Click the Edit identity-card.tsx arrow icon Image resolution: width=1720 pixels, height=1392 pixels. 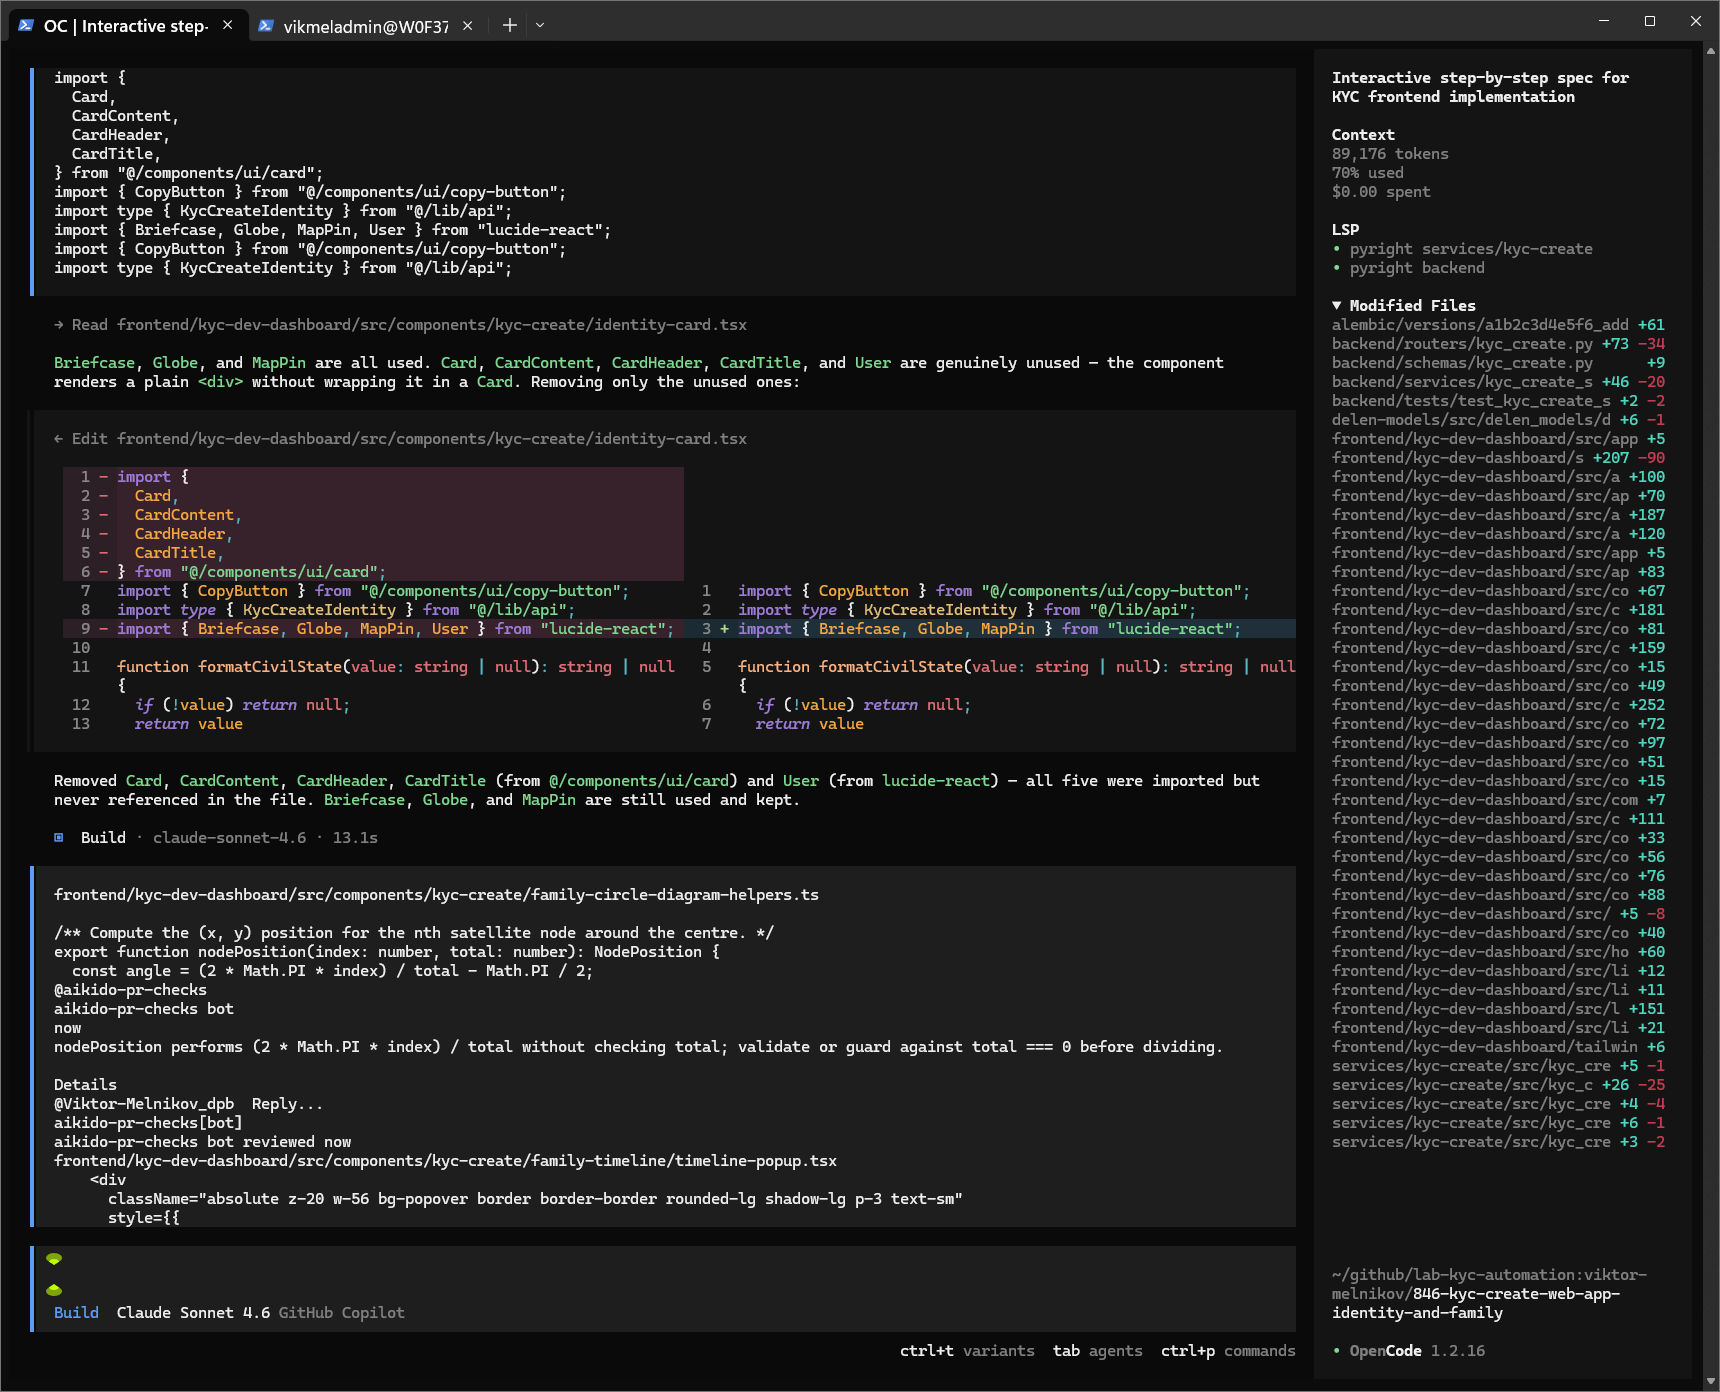point(59,439)
